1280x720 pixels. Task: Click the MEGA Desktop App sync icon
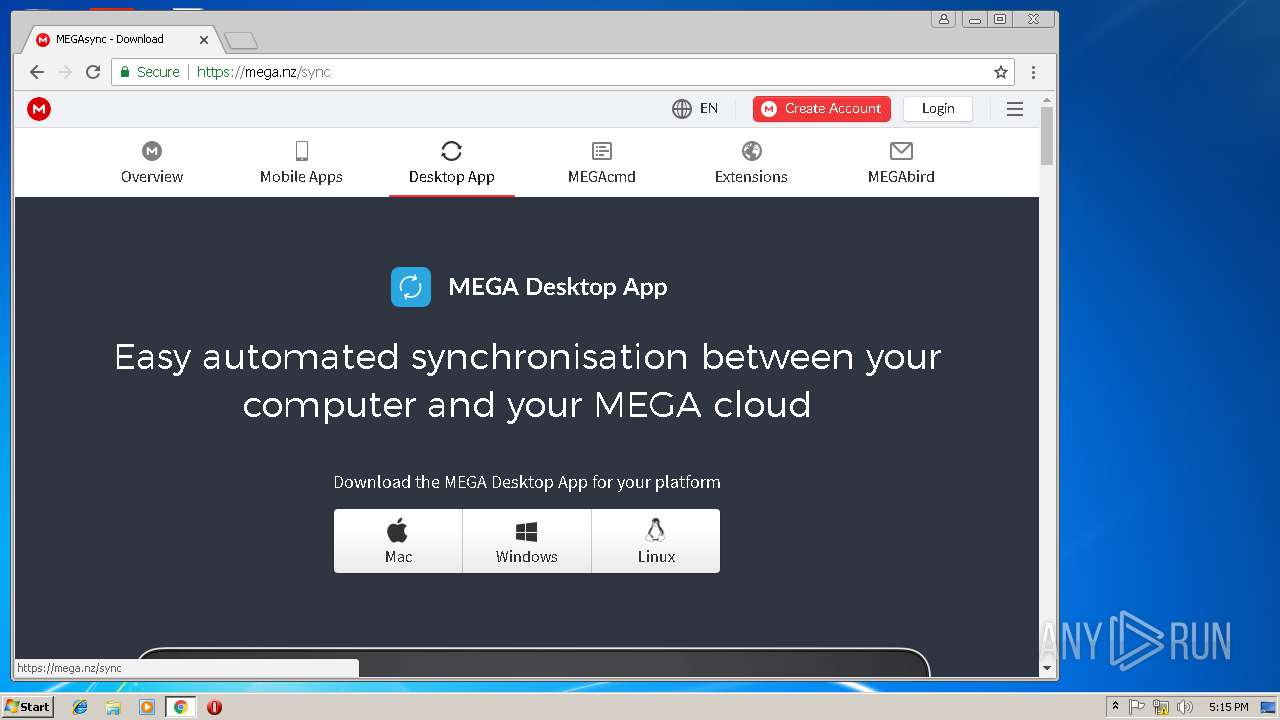click(411, 287)
